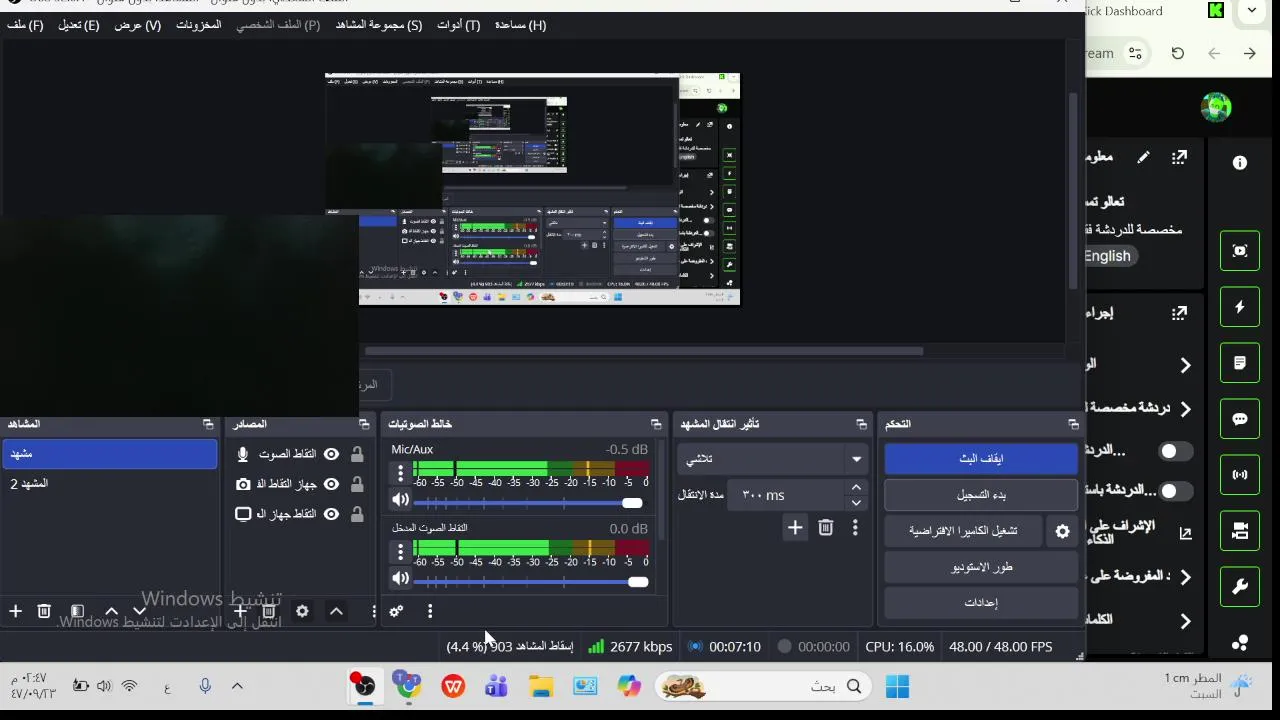Reload the Kick Dashboard browser page
Viewport: 1280px width, 720px height.
click(x=1178, y=54)
